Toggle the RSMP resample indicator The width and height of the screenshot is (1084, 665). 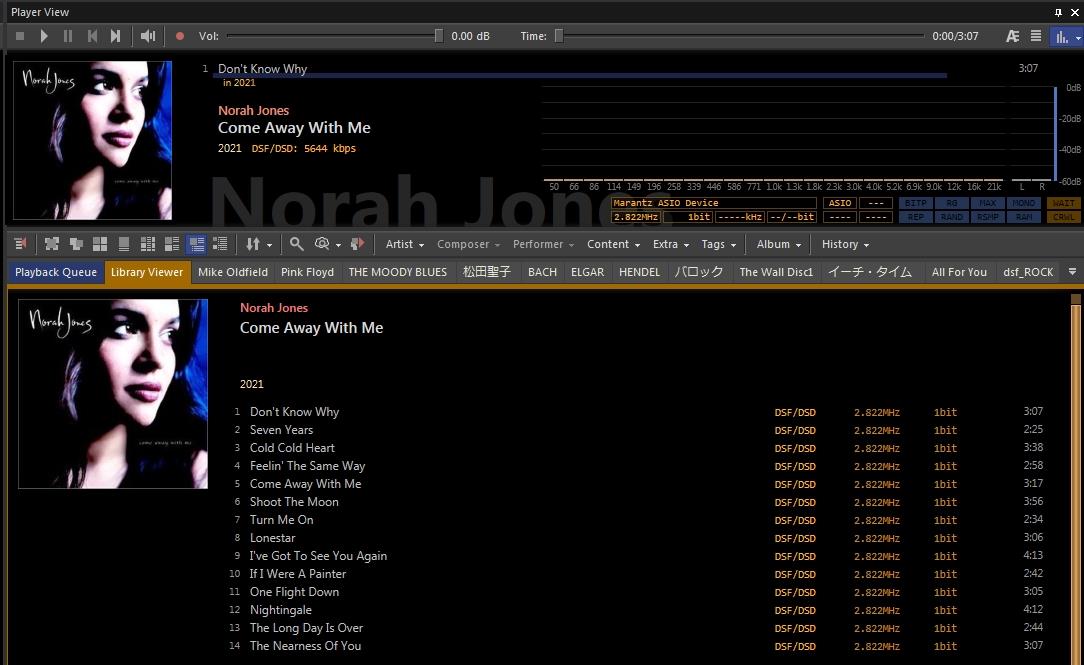[x=987, y=216]
